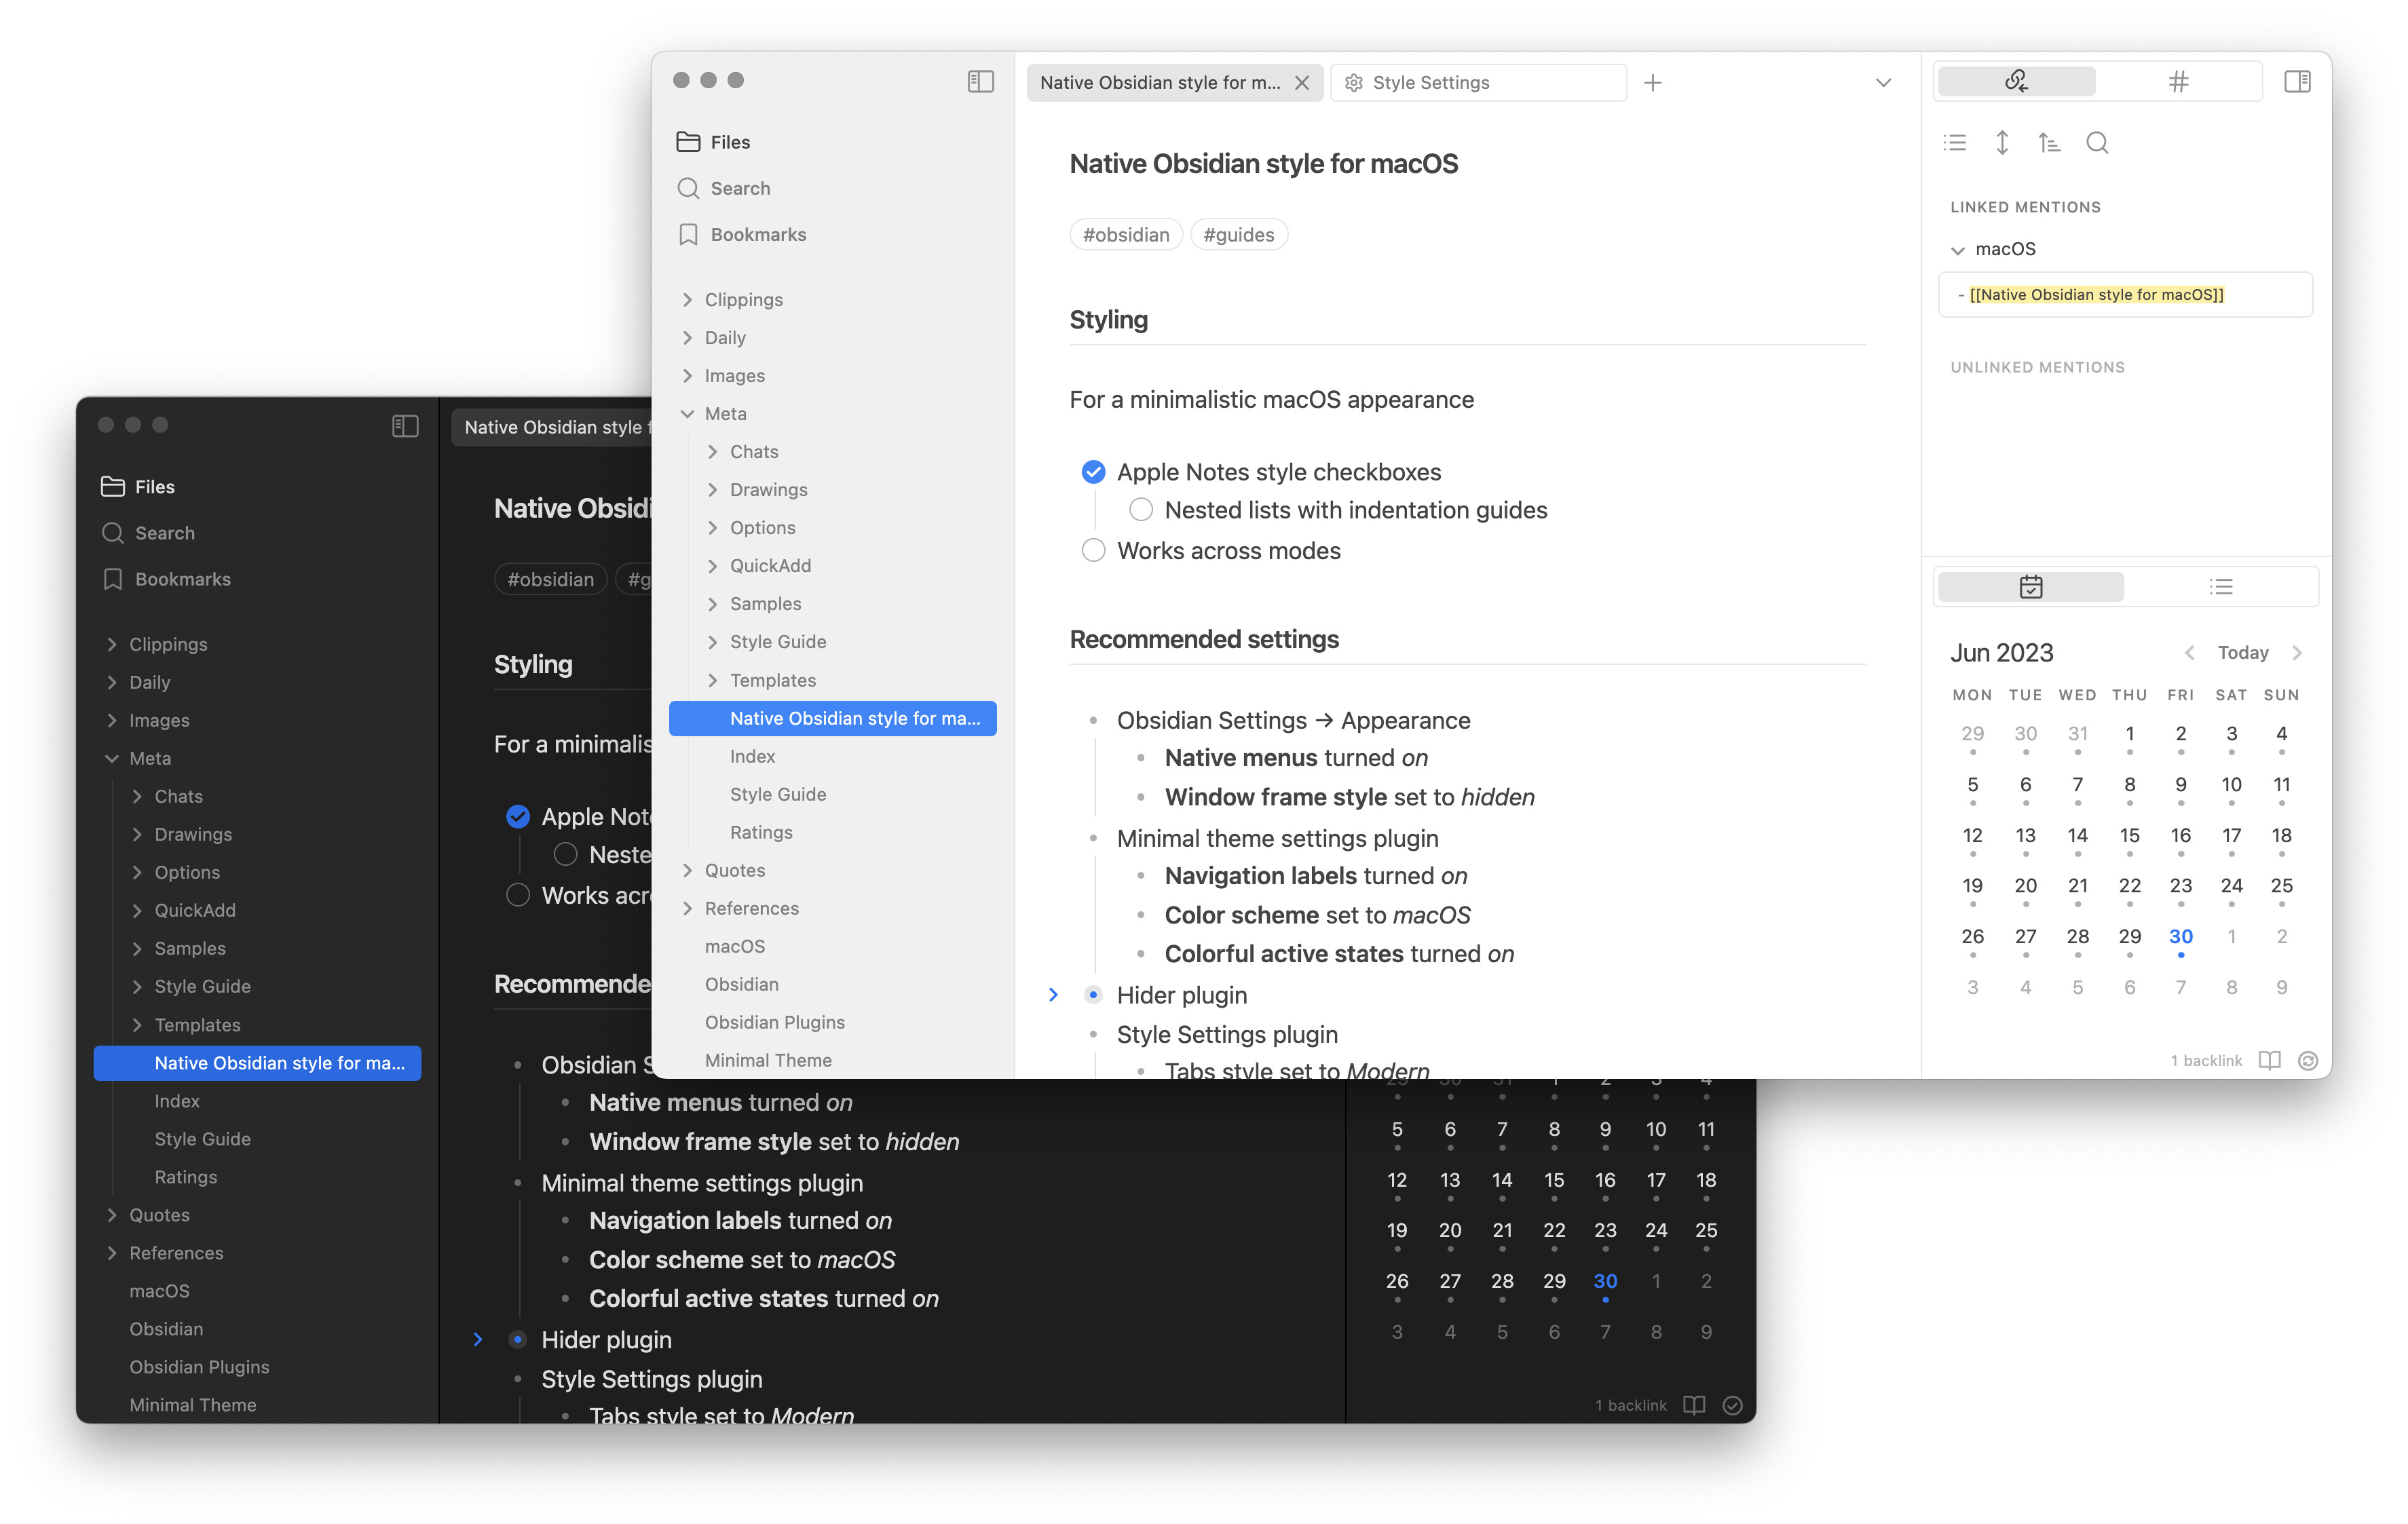This screenshot has height=1524, width=2408.
Task: Open the backlinks tab icon
Action: tap(2016, 82)
